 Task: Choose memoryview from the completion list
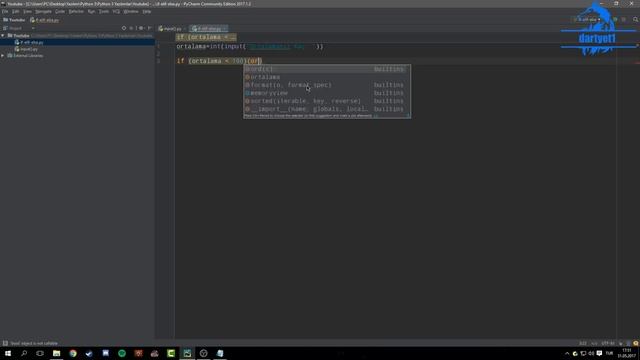[x=327, y=93]
